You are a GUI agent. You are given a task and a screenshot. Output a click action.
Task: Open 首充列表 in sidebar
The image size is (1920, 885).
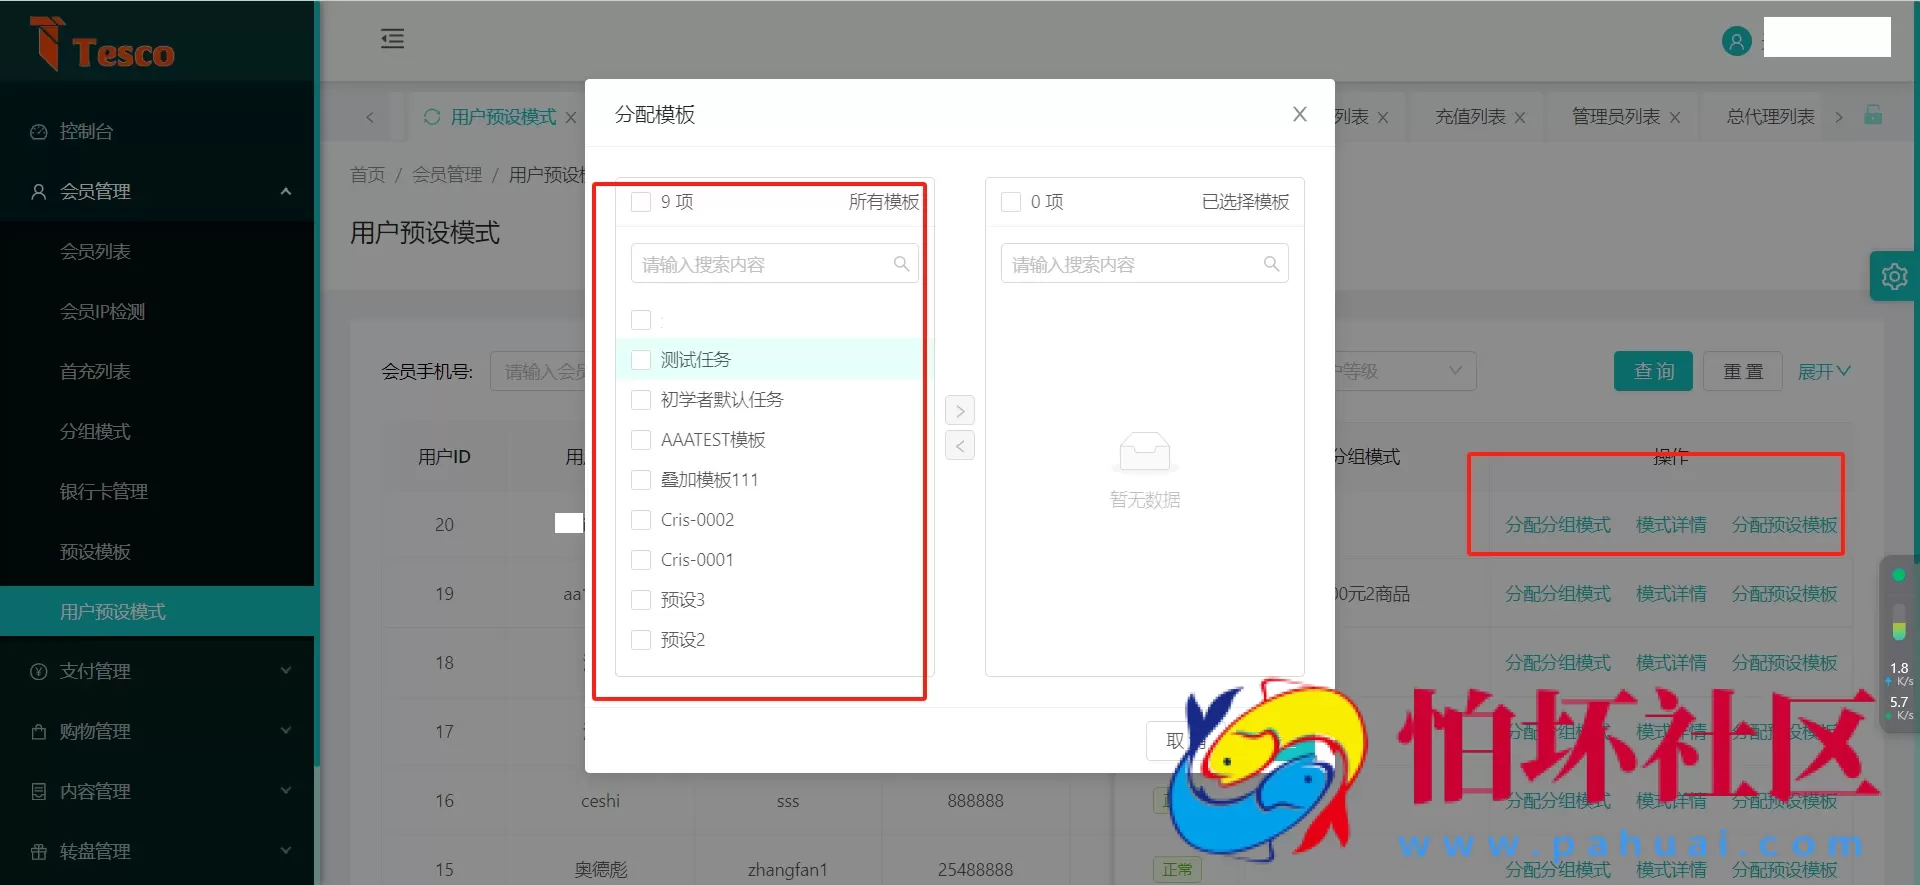pos(95,372)
